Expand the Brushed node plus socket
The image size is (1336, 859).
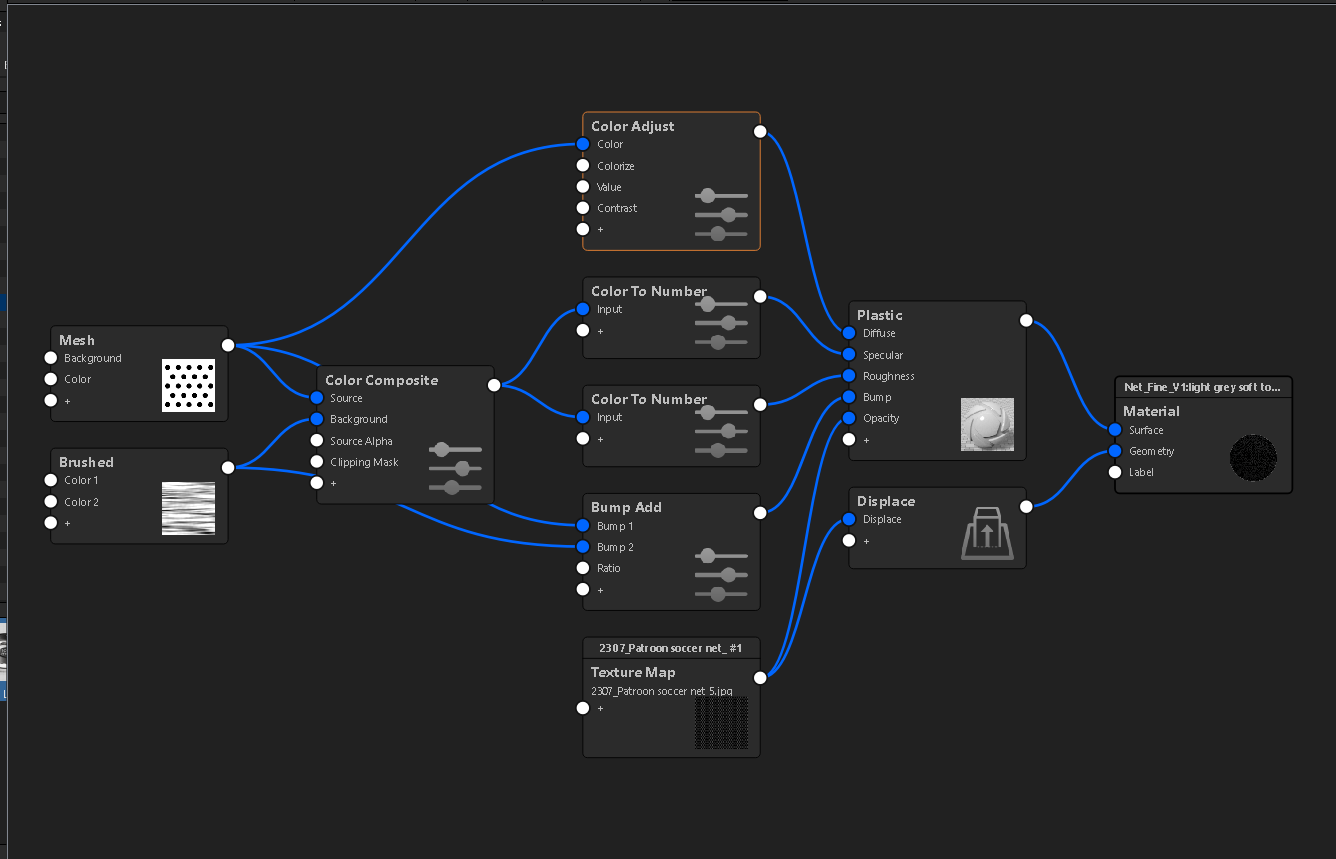point(51,523)
